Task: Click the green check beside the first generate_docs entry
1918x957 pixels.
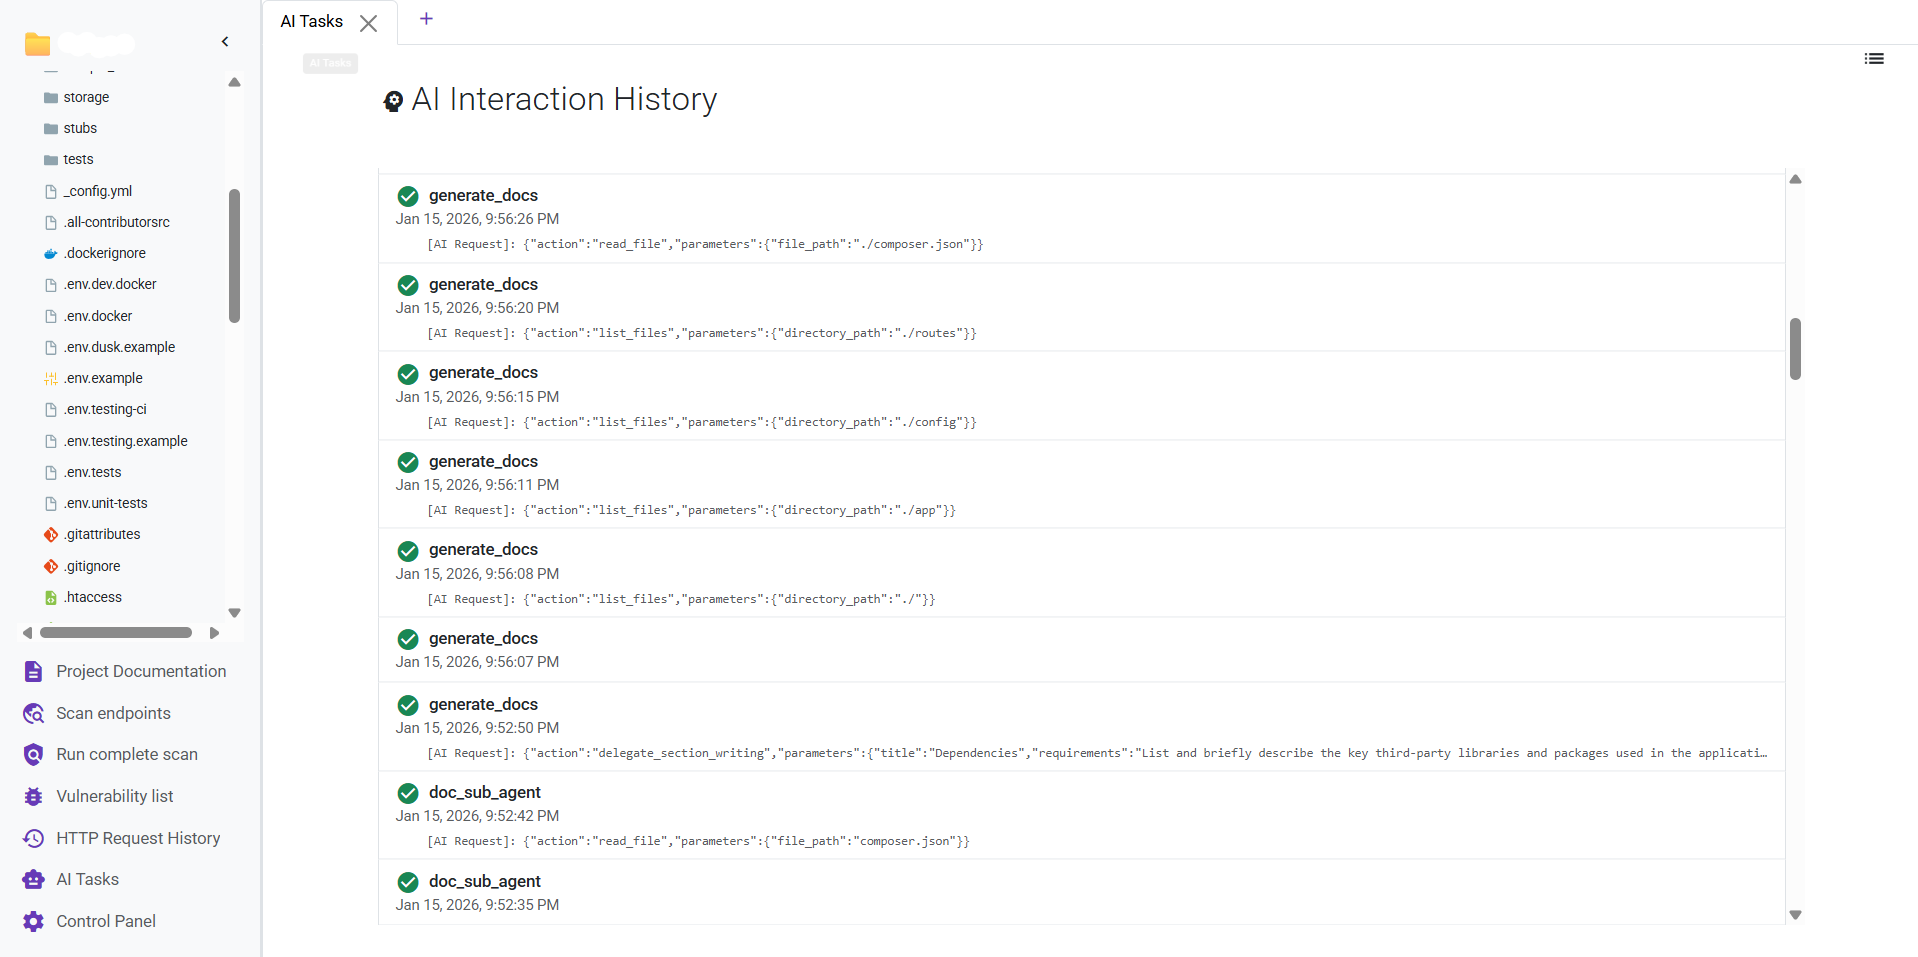Action: (407, 196)
